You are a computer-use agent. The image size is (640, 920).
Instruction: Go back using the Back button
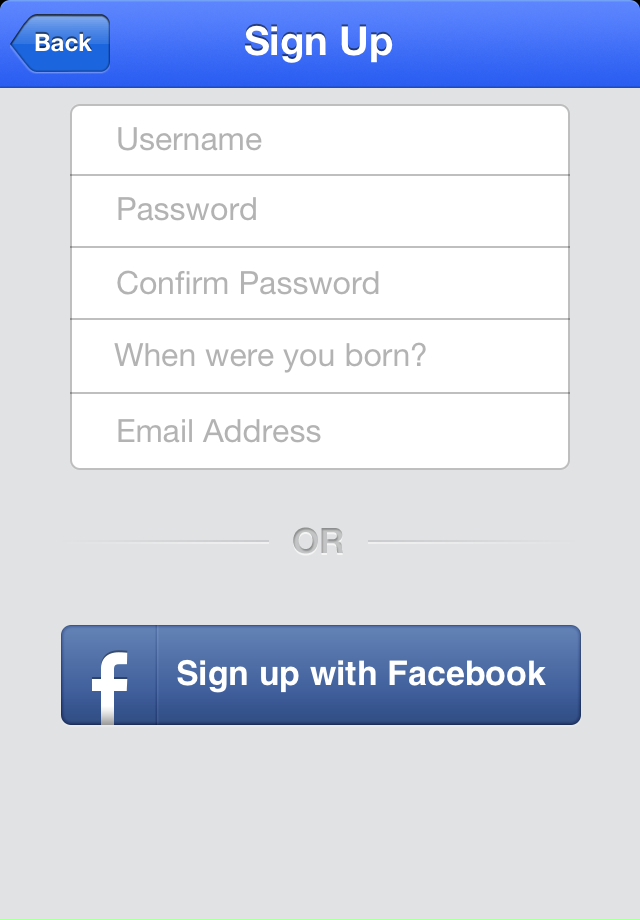[60, 43]
